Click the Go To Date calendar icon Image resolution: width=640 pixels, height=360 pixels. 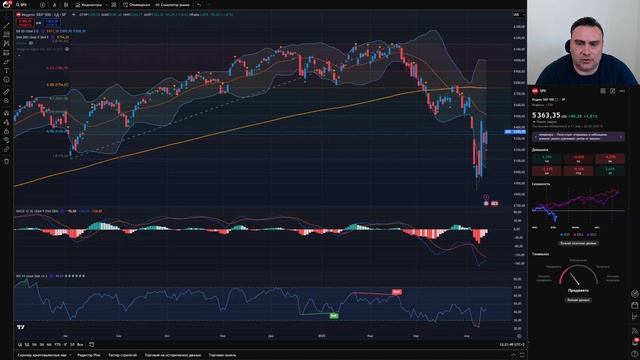(x=91, y=345)
